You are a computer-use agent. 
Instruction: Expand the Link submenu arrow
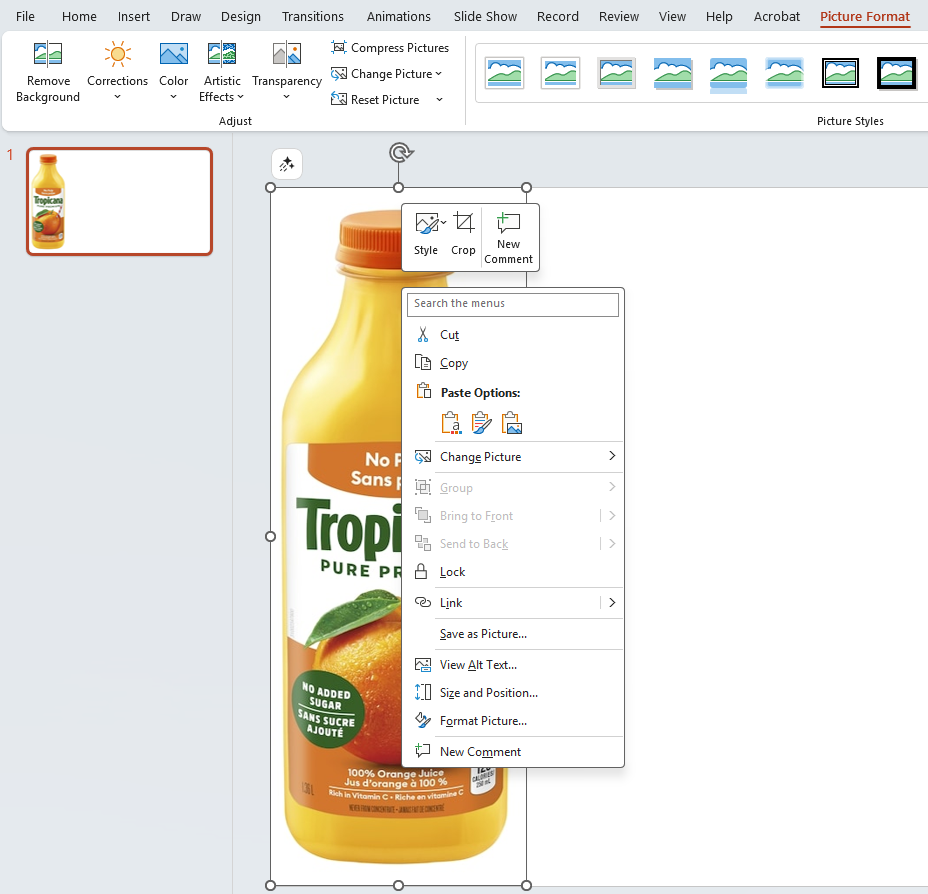pyautogui.click(x=612, y=603)
